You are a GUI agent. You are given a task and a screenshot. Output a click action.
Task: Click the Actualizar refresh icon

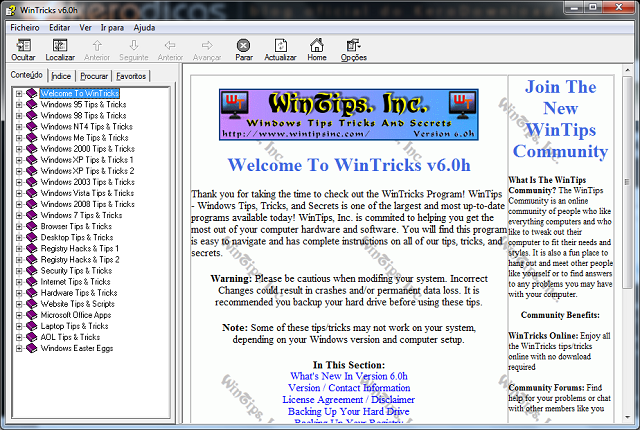pyautogui.click(x=280, y=46)
